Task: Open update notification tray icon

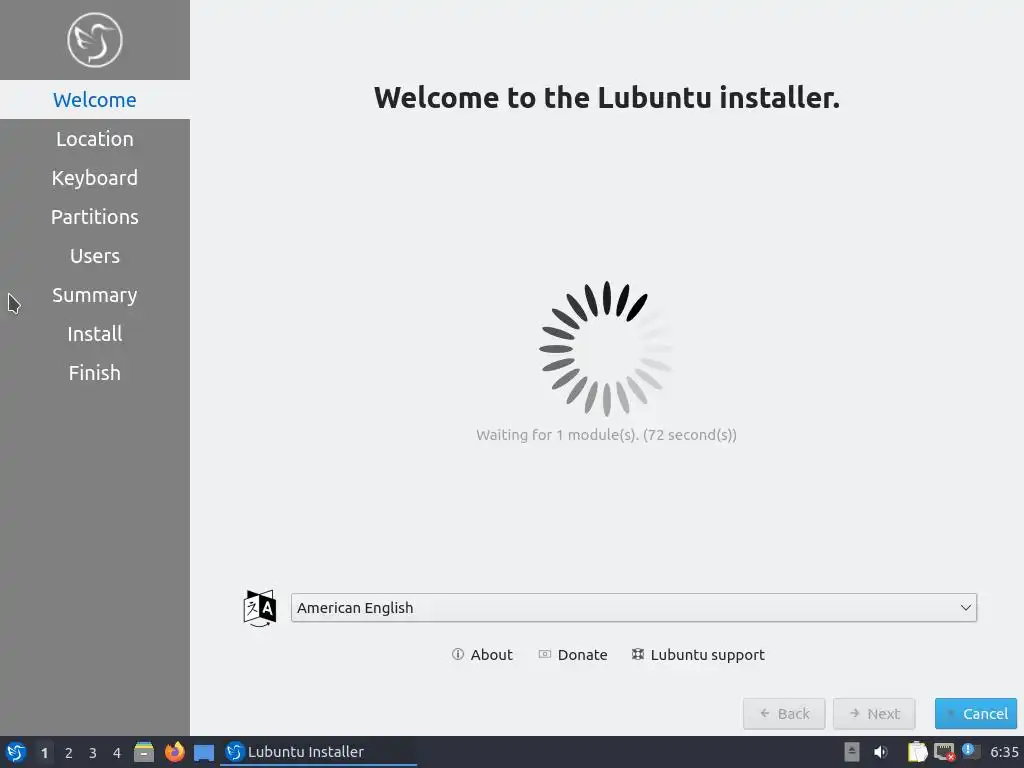Action: (x=970, y=751)
